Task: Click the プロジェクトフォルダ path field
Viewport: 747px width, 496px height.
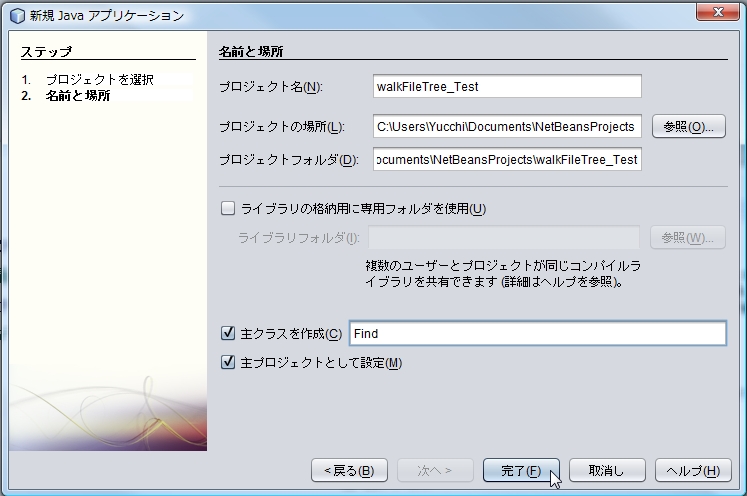Action: (x=506, y=160)
